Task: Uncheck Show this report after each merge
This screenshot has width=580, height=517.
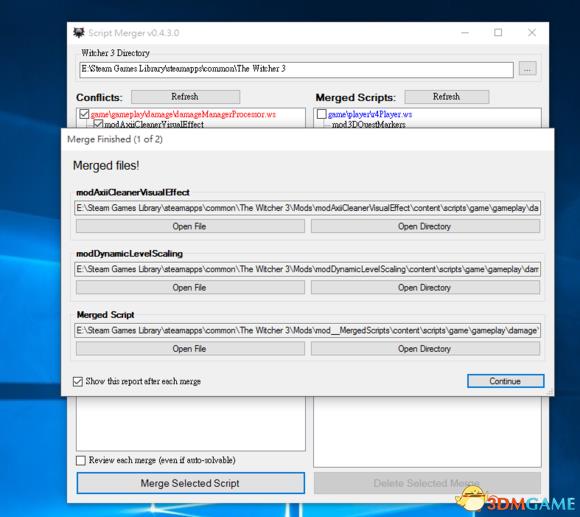Action: (78, 381)
